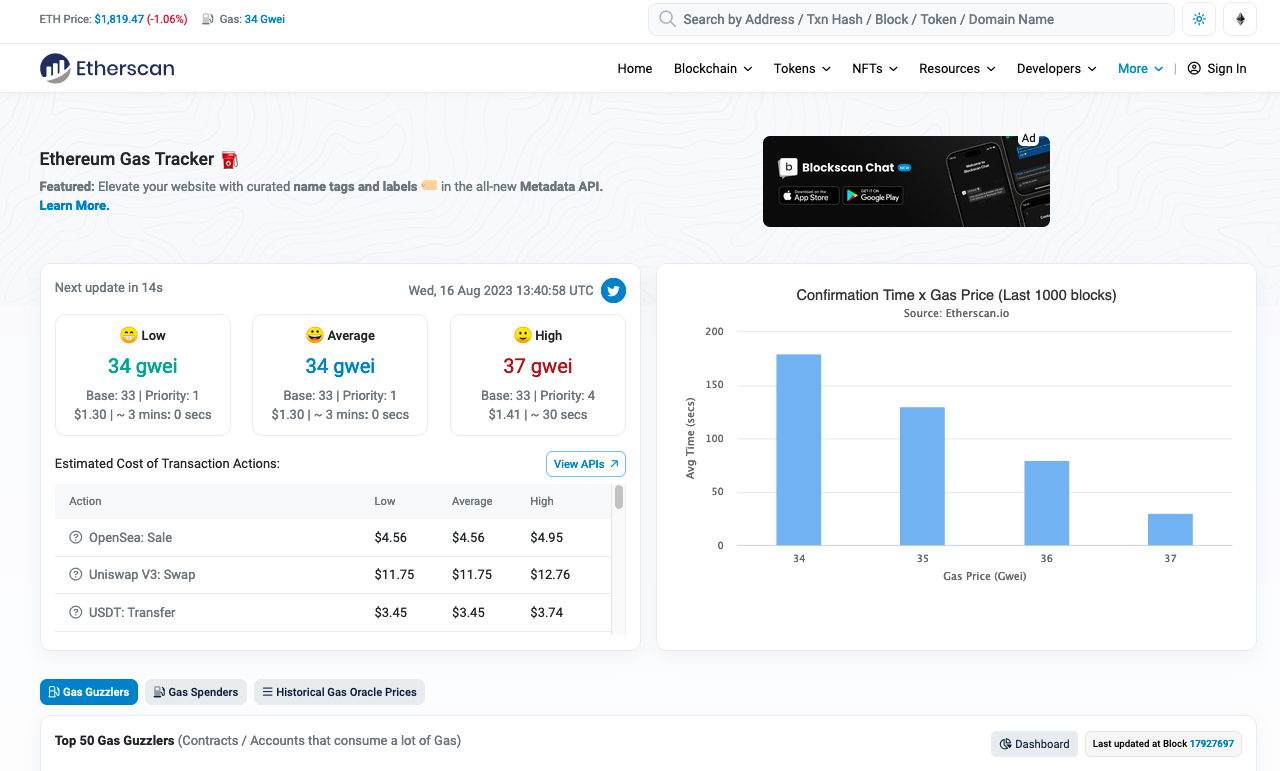Click the Sign In link
This screenshot has width=1280, height=771.
click(1217, 68)
